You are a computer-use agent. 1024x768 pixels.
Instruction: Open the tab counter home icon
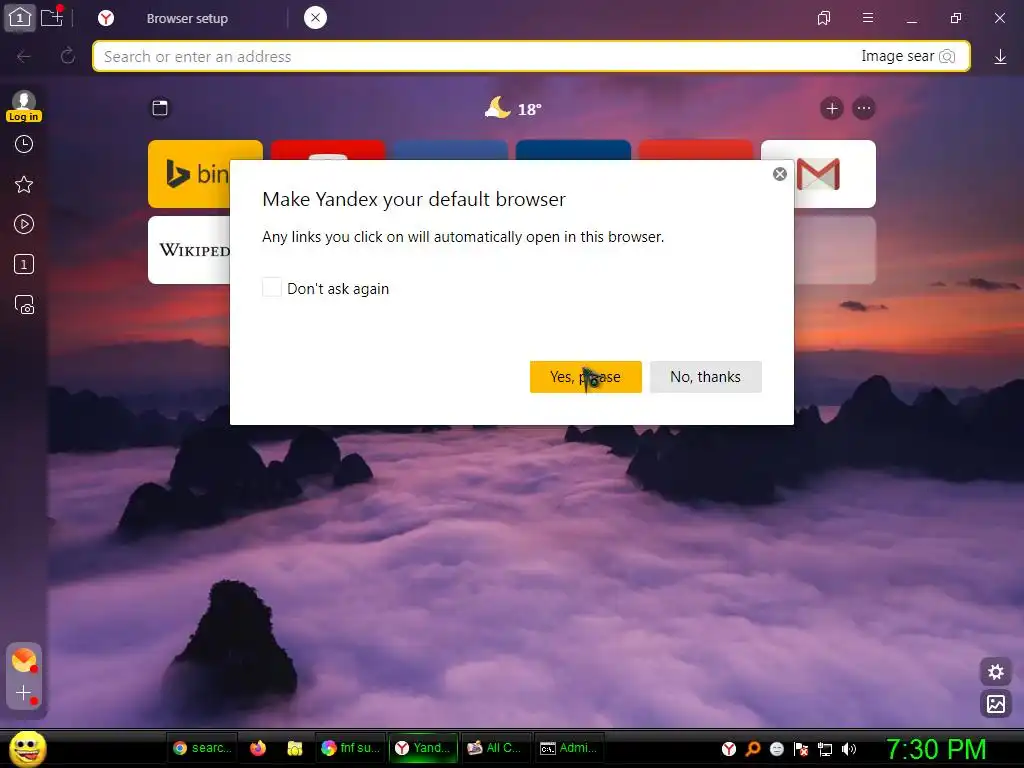pyautogui.click(x=20, y=18)
